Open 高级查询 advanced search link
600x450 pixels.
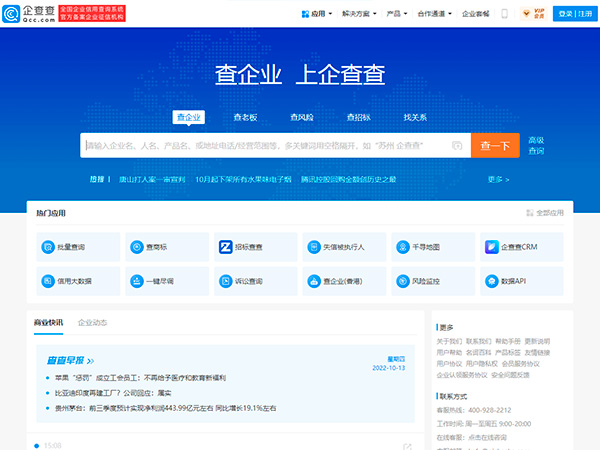pyautogui.click(x=536, y=145)
